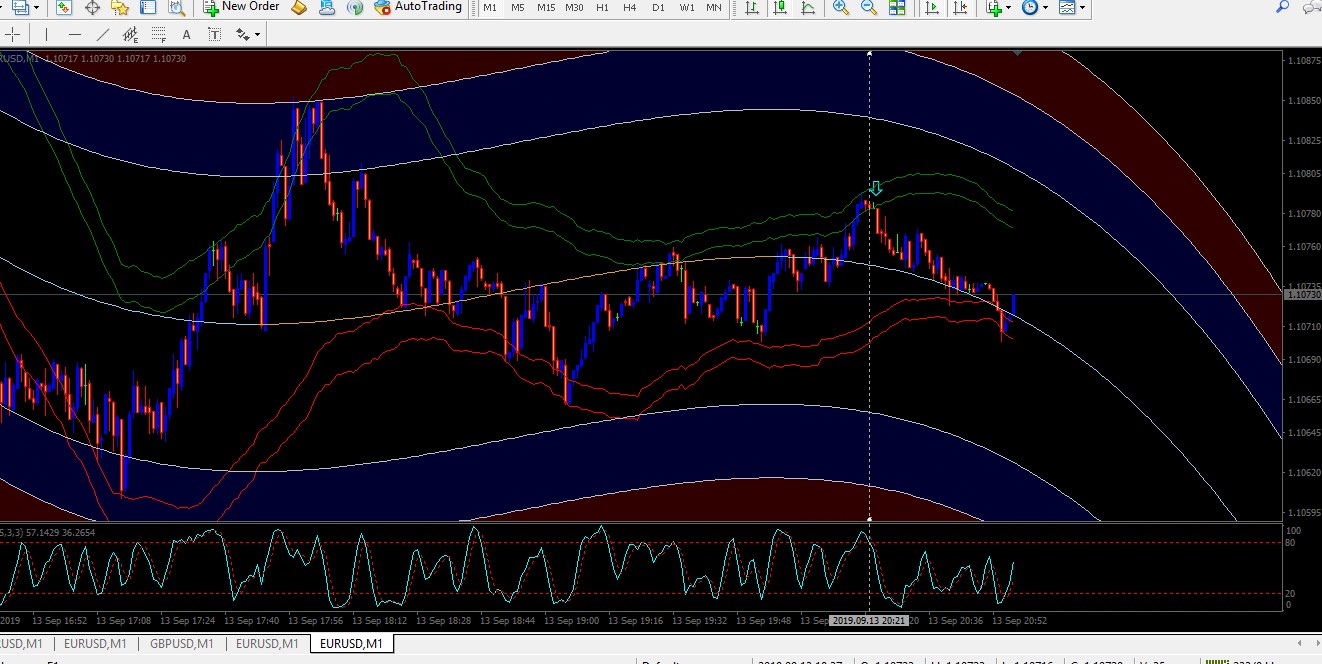1322x664 pixels.
Task: Click the cloud-and-person icon next to MetaEditor
Action: tap(326, 8)
